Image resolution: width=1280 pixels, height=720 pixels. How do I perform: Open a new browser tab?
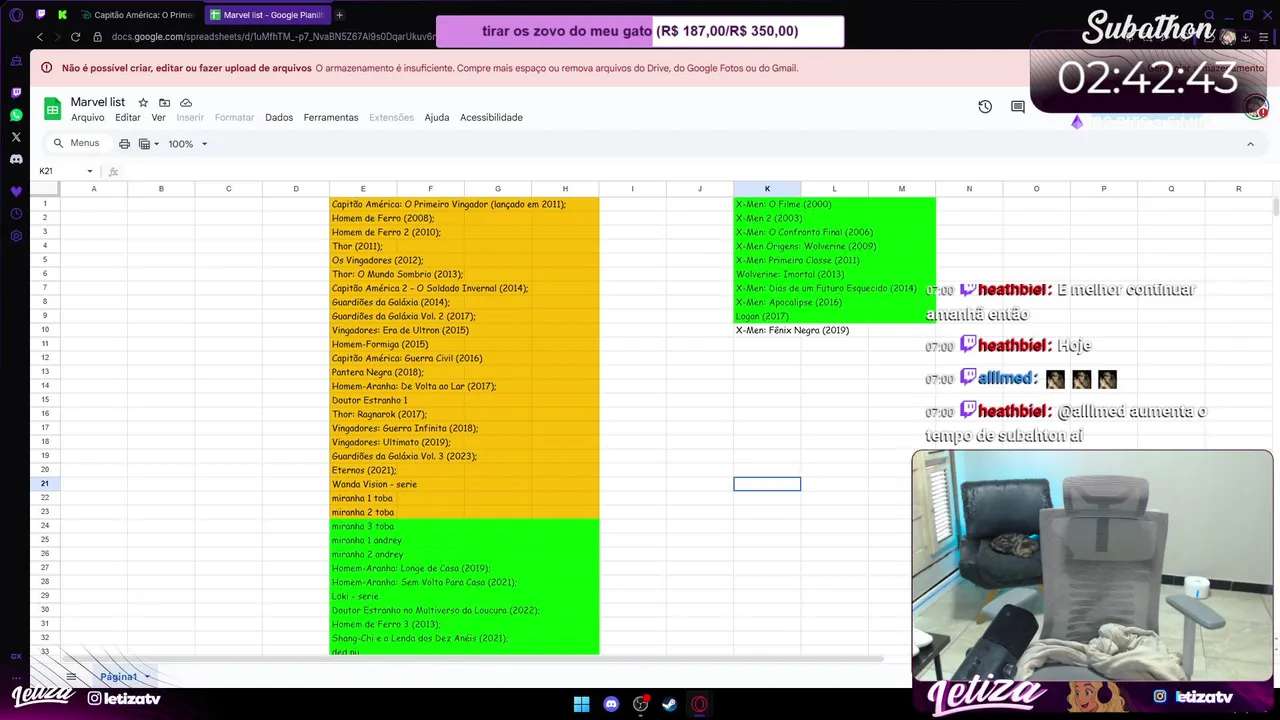tap(340, 15)
